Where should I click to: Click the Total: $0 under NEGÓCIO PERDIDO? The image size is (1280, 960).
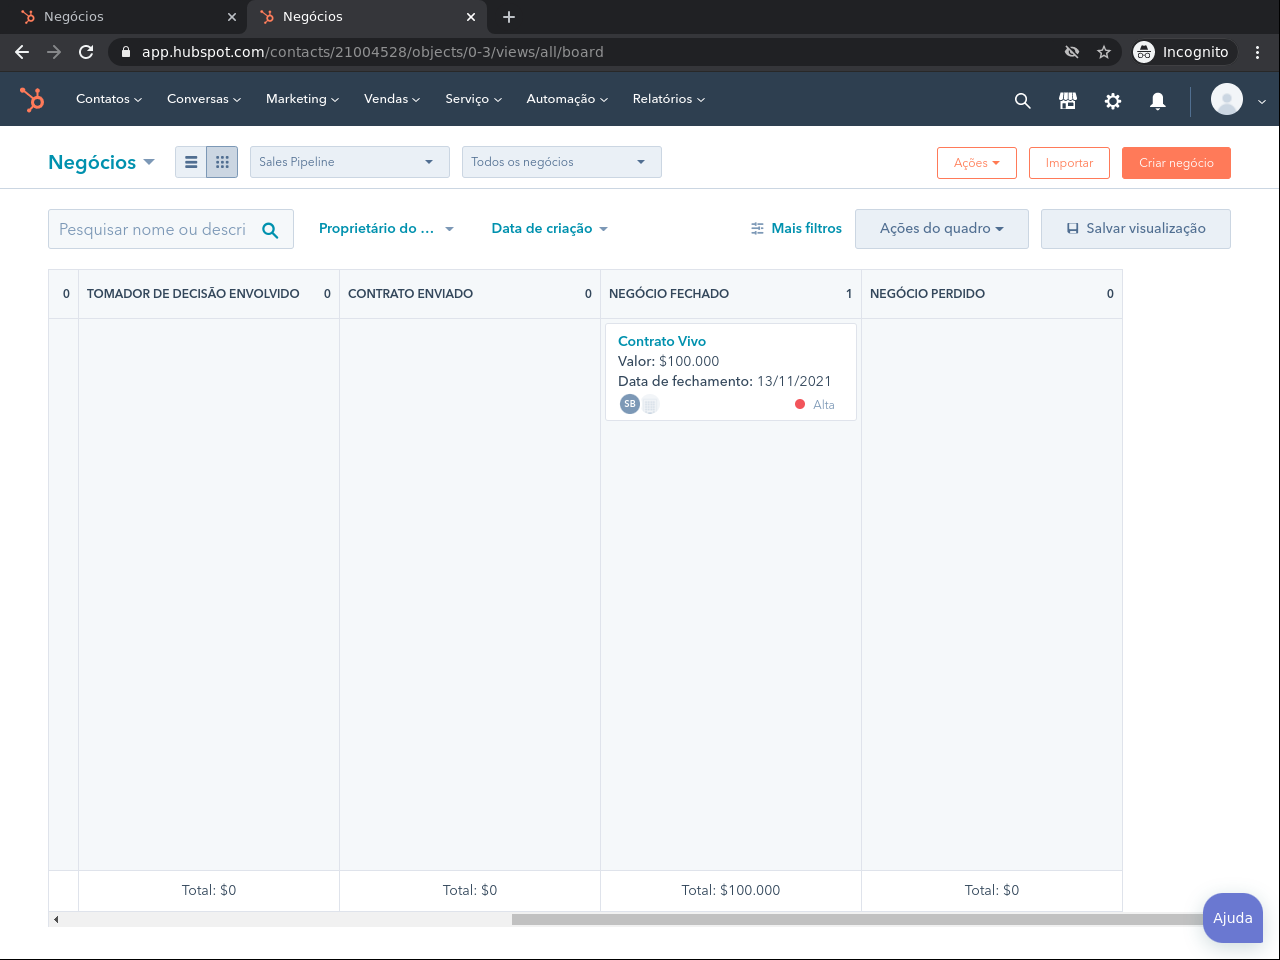992,890
